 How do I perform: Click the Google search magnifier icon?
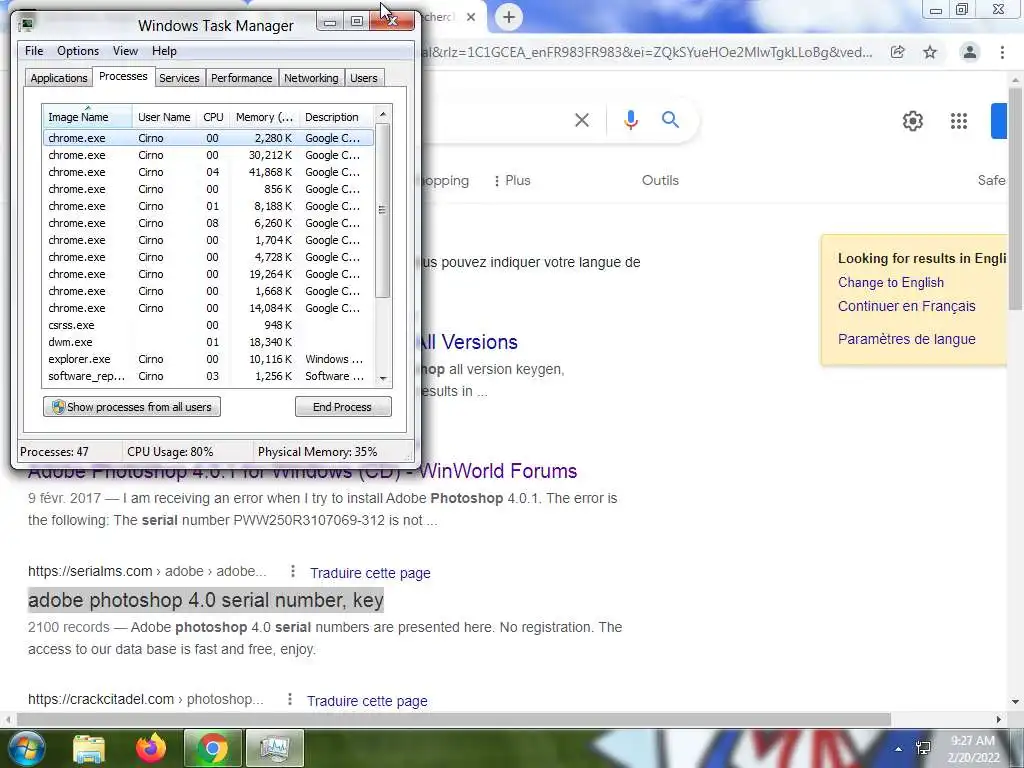pos(670,120)
